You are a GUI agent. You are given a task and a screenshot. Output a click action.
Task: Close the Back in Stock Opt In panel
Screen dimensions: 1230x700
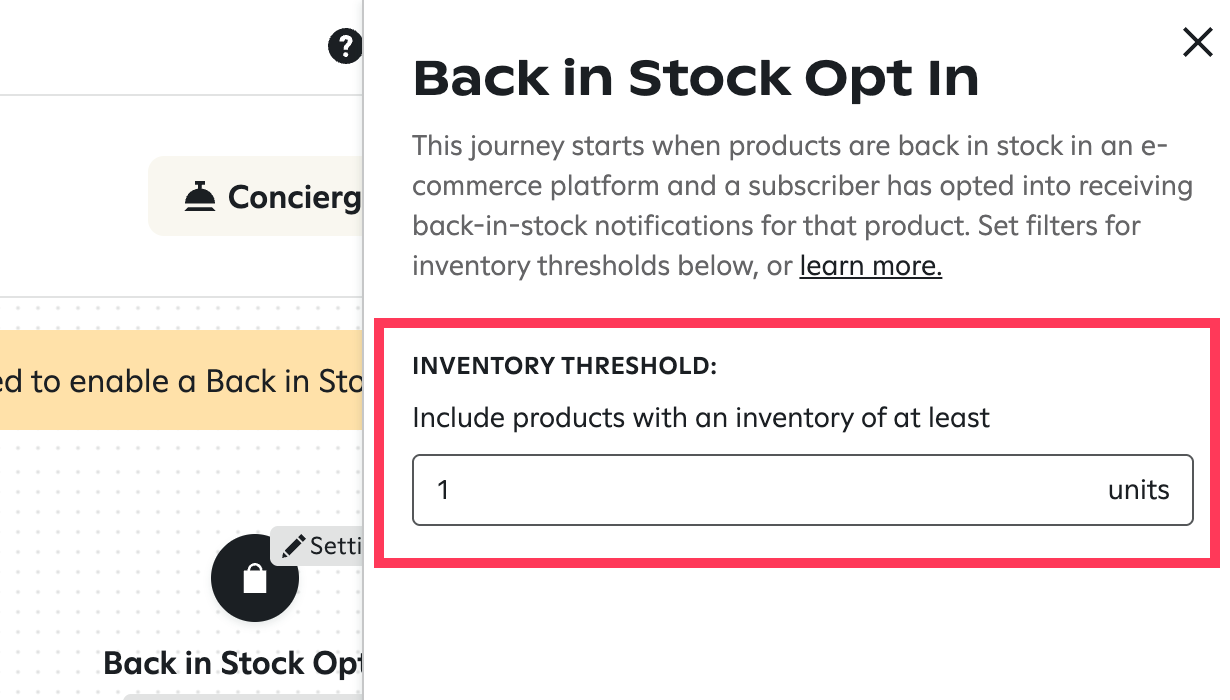tap(1197, 42)
